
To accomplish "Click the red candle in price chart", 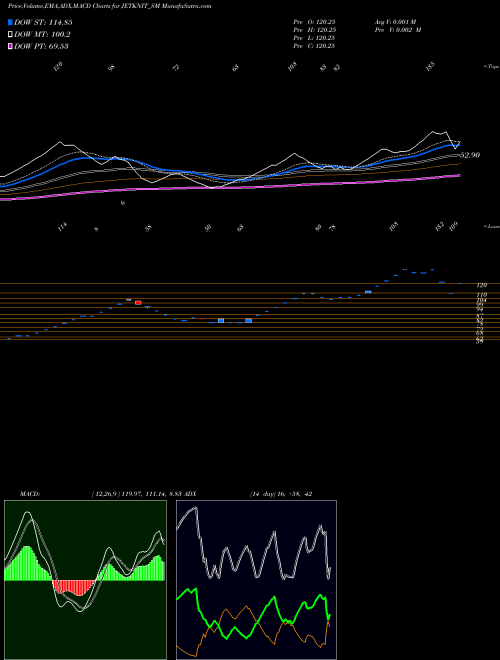I will 138,303.
